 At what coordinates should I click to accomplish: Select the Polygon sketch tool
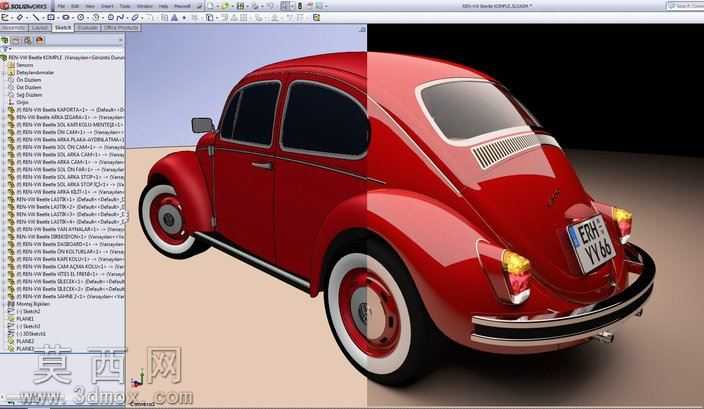pyautogui.click(x=110, y=18)
